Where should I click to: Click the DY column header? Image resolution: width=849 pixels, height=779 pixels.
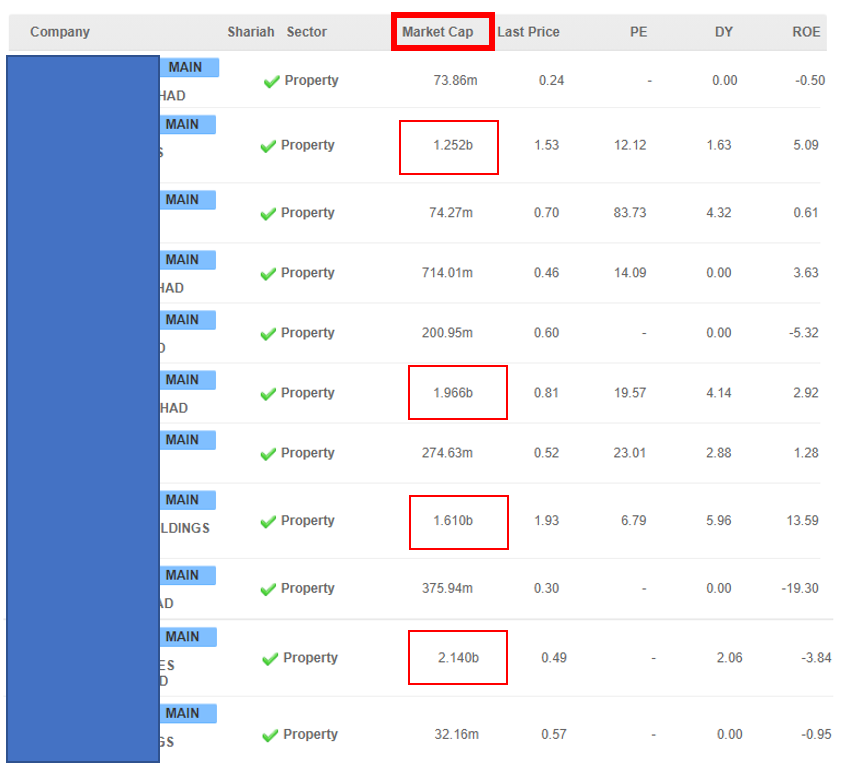723,32
